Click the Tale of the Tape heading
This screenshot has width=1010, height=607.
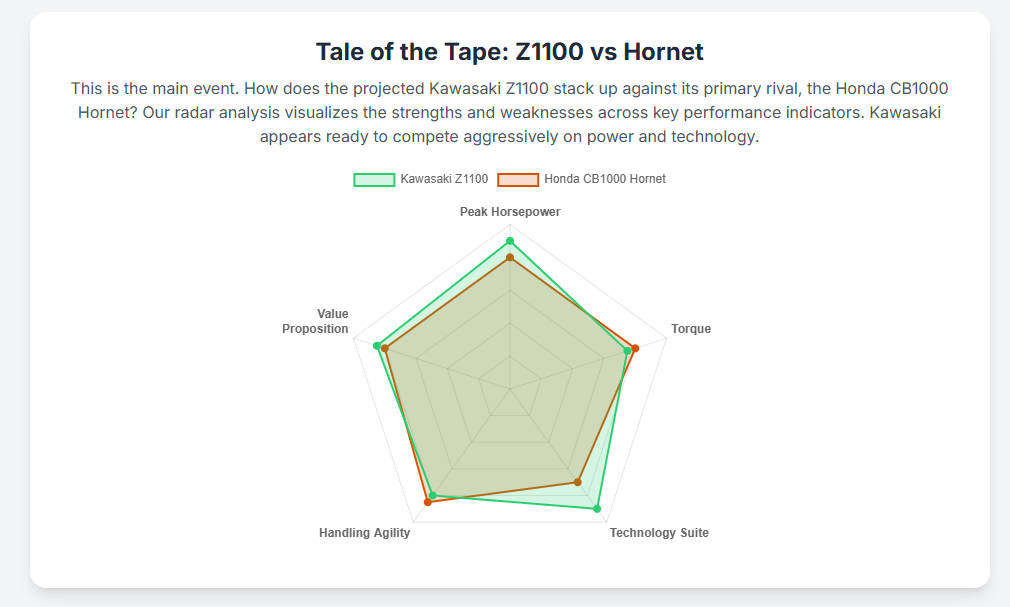510,52
